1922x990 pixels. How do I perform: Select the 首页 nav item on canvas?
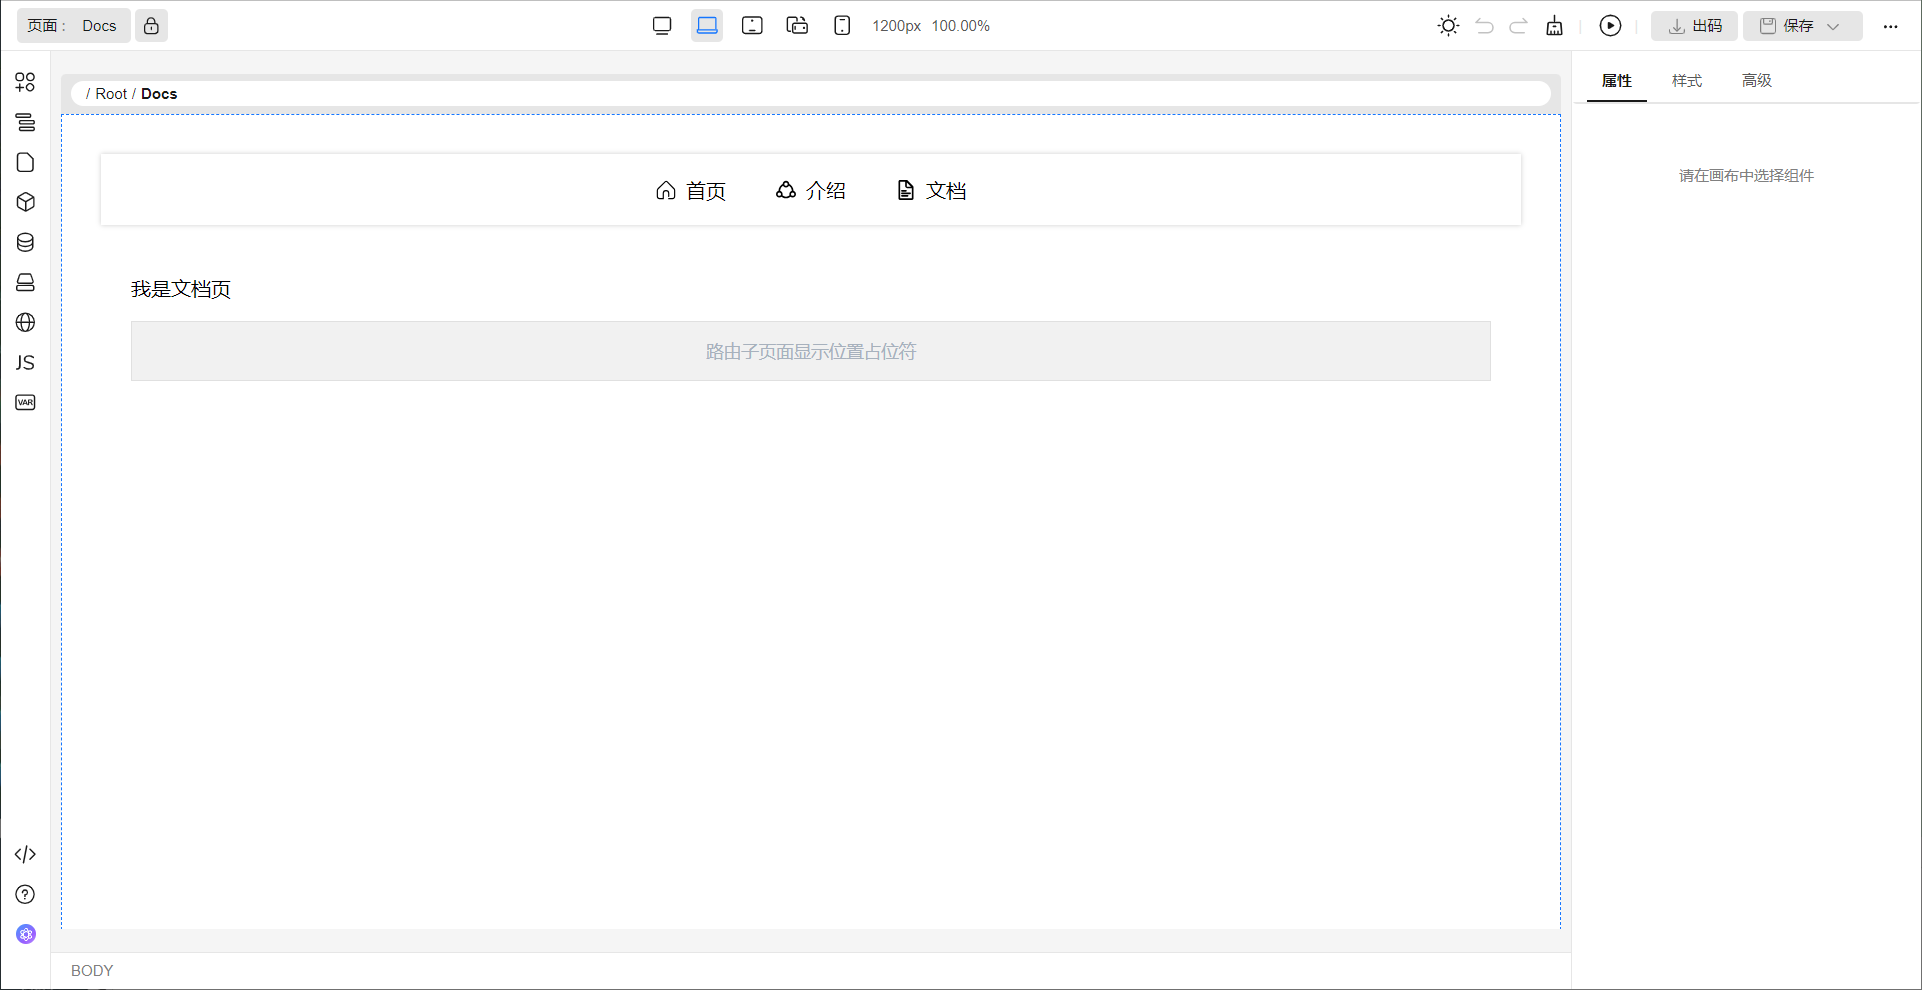[x=691, y=190]
